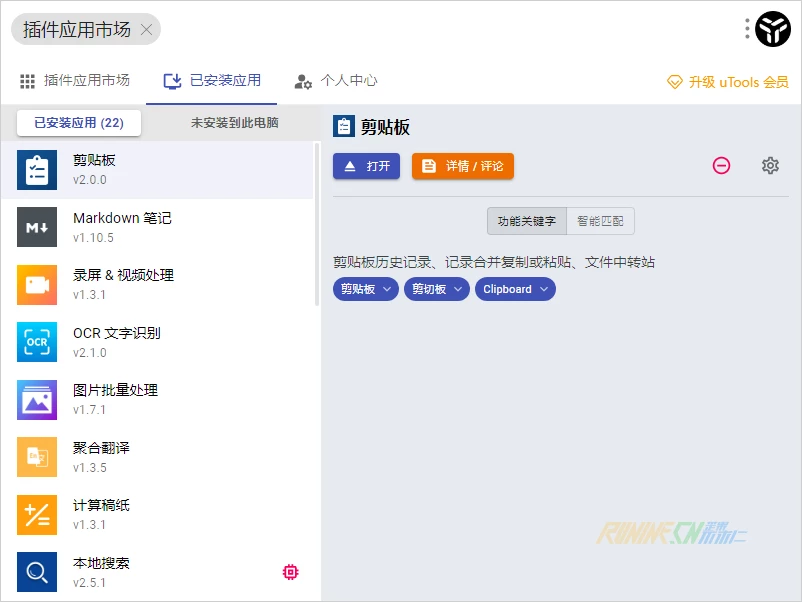Go to the 插件应用市场 tab

[x=75, y=81]
